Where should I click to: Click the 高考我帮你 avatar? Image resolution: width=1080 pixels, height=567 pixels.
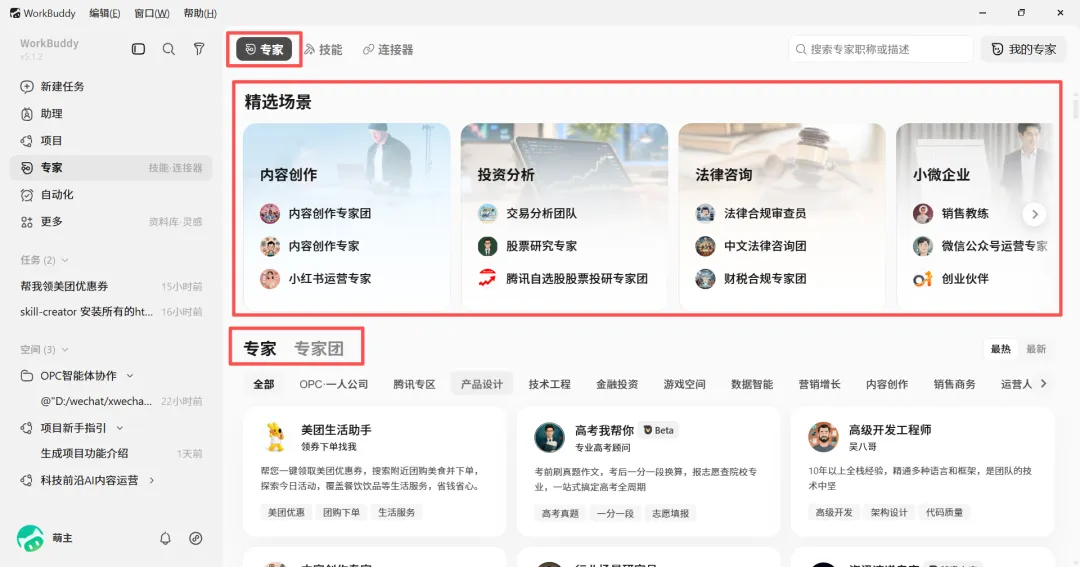coord(550,437)
